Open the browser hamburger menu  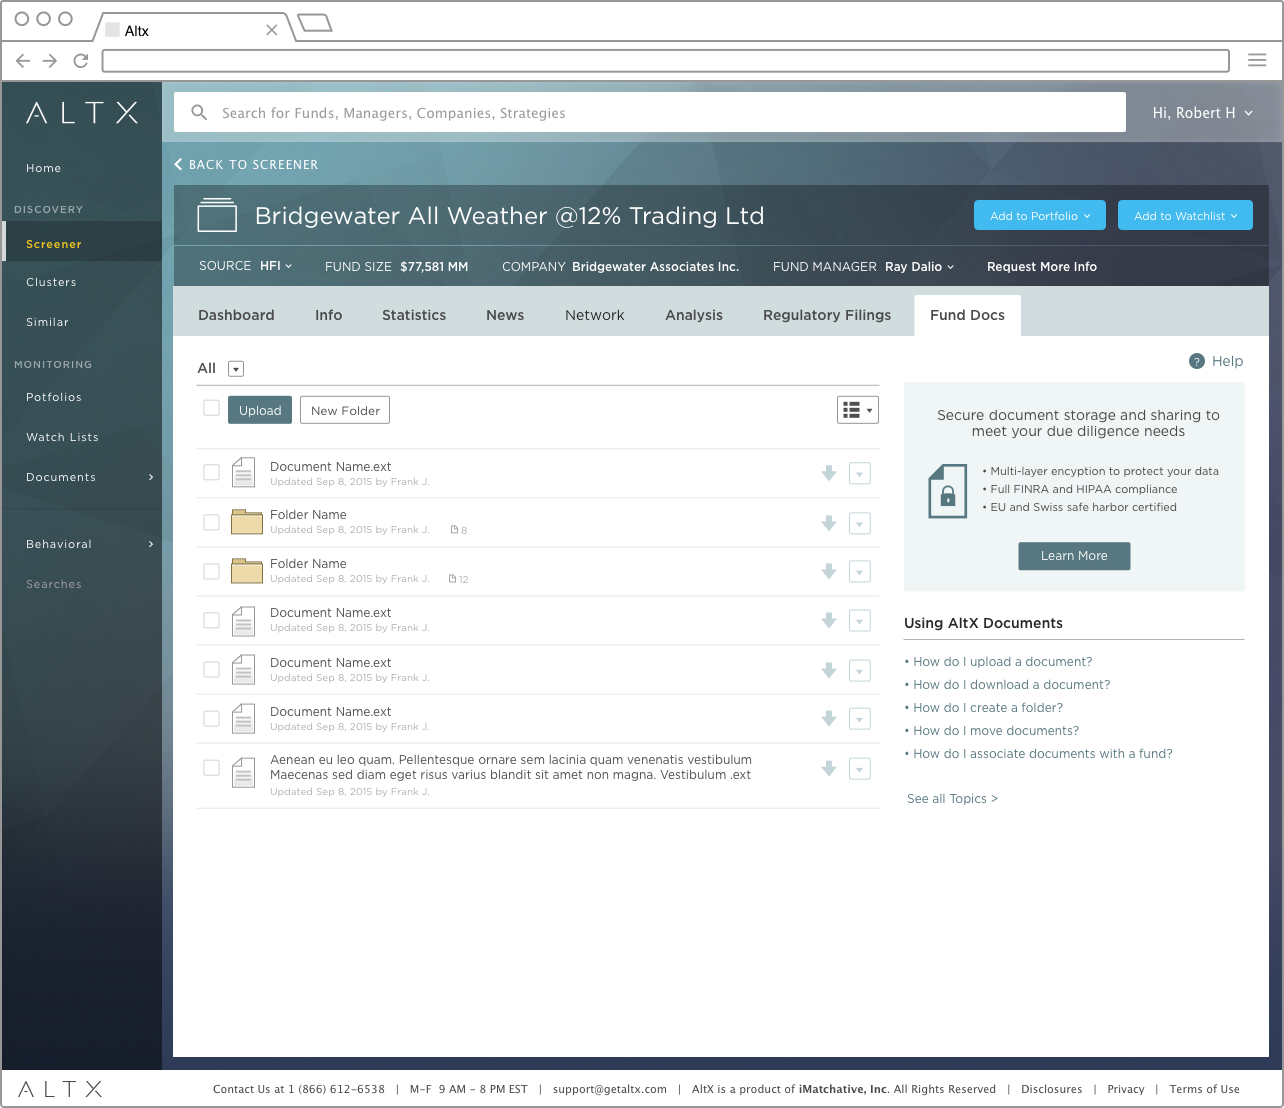tap(1257, 61)
